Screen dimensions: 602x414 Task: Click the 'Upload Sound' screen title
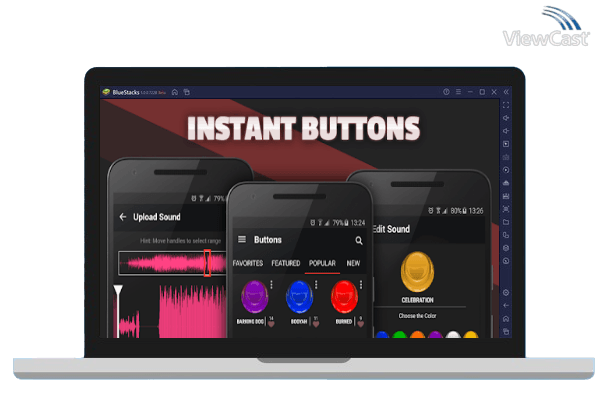click(157, 217)
